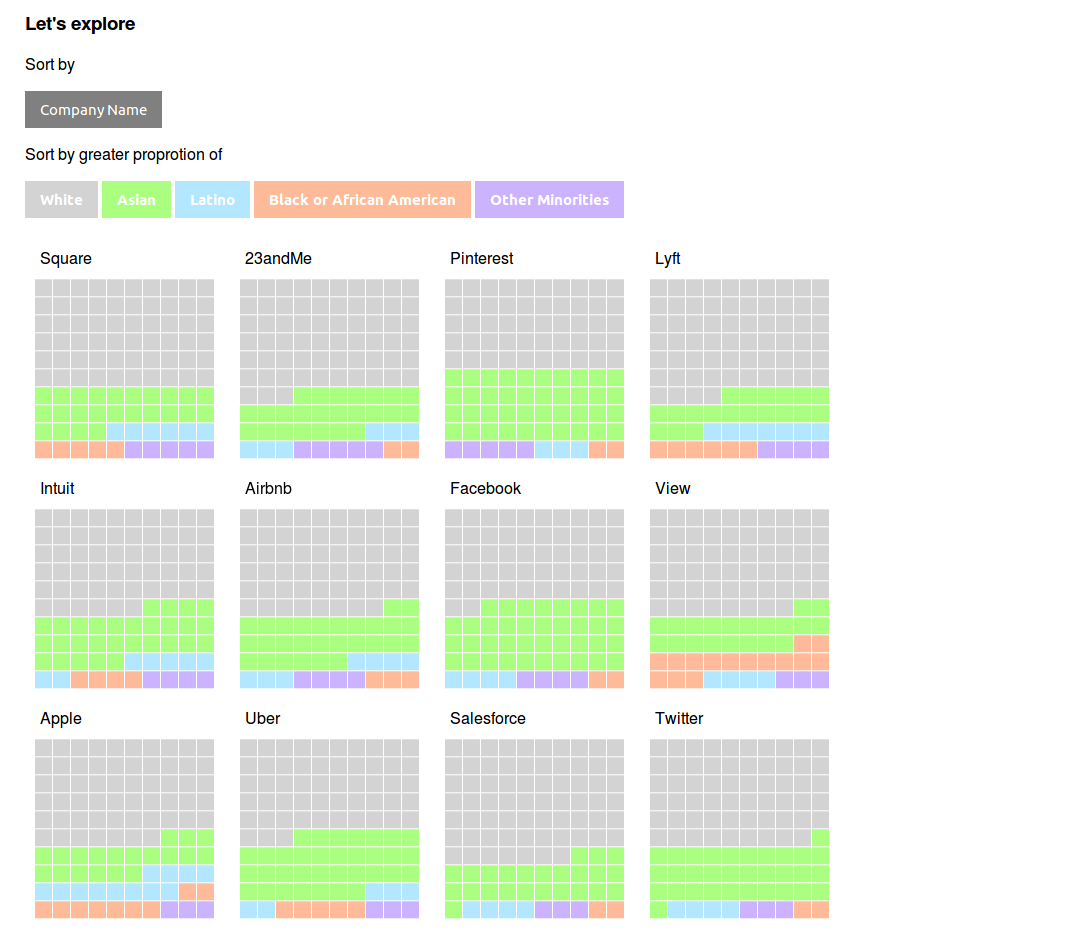Click the View waffle chart
The image size is (1076, 931).
click(739, 598)
